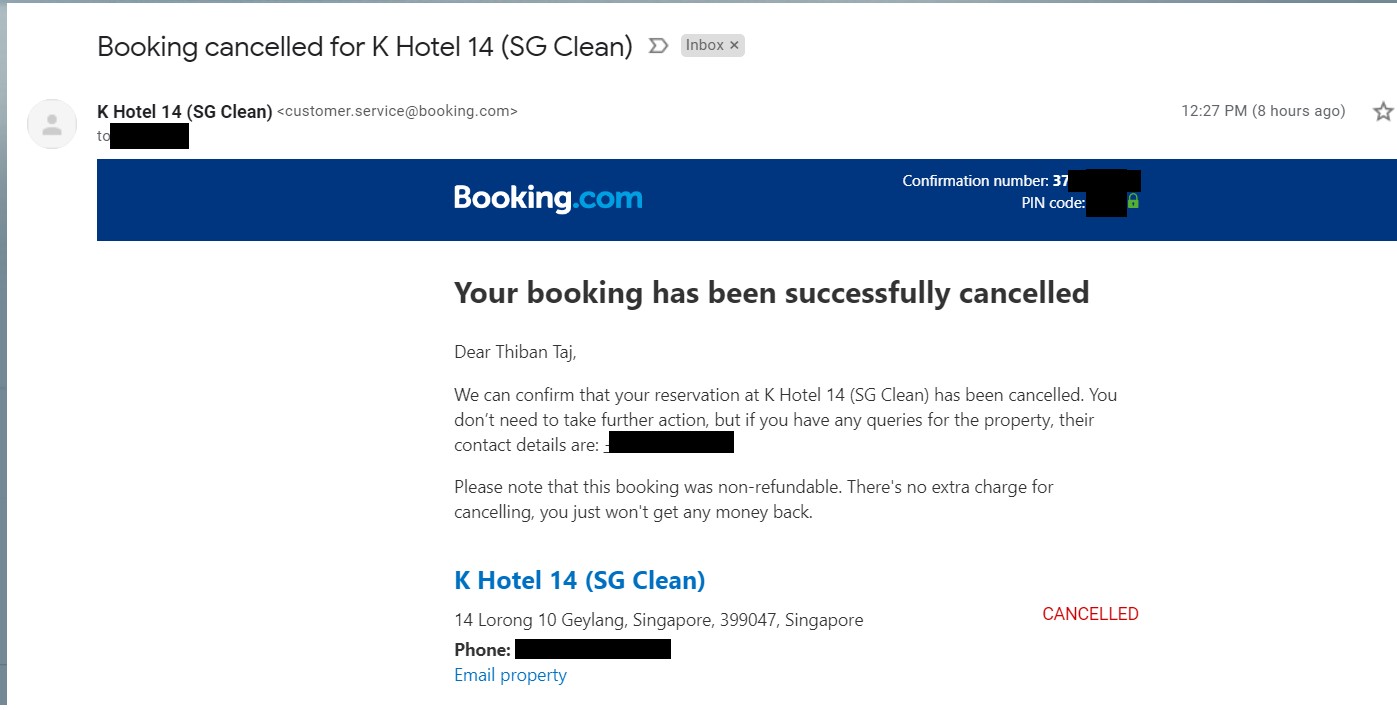Remove the Inbox label with its x
The height and width of the screenshot is (710, 1397).
[734, 45]
